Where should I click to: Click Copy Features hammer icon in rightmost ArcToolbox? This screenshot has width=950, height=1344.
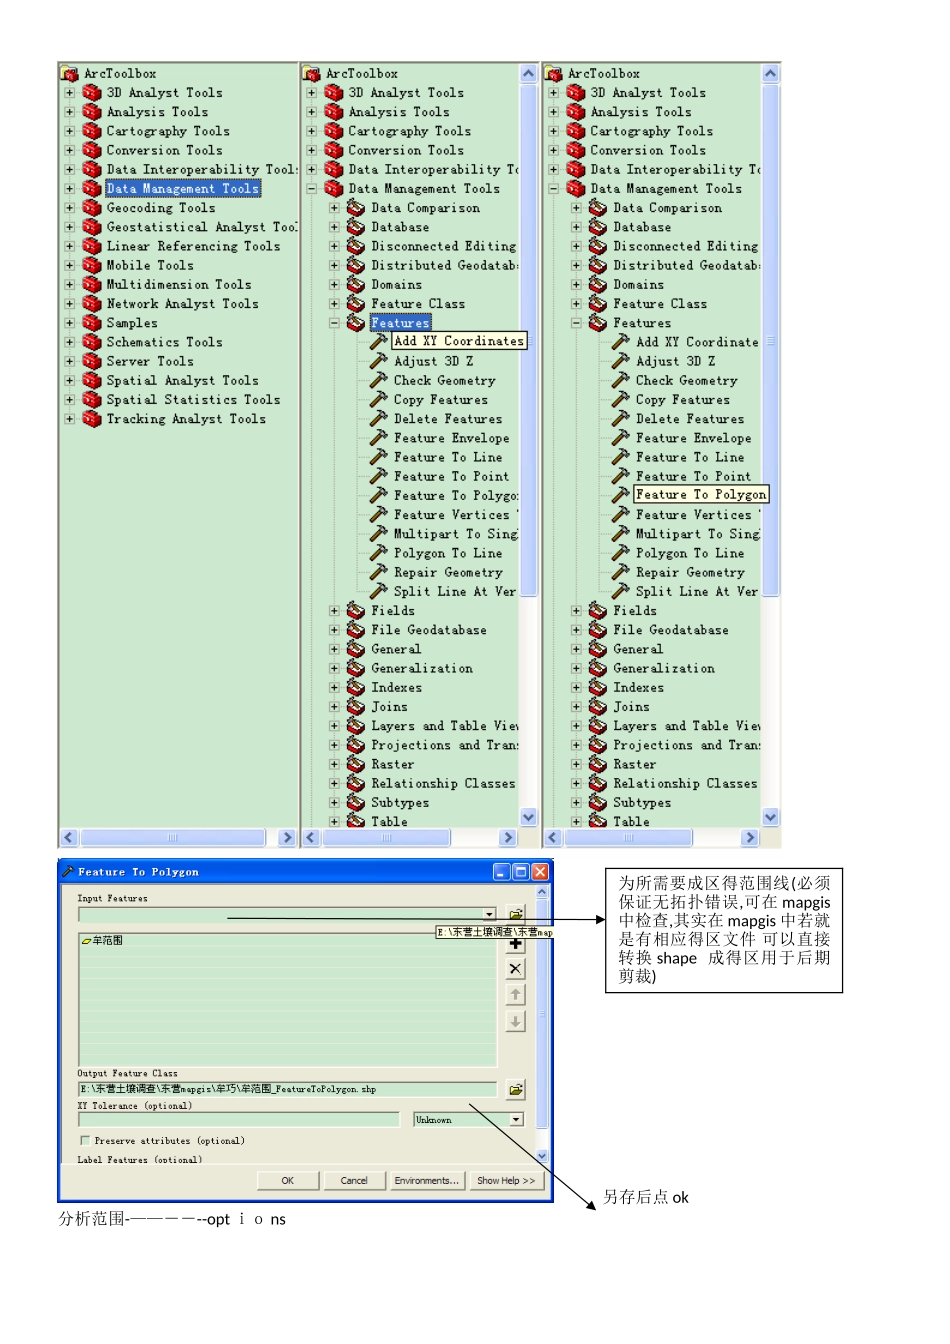tap(621, 399)
